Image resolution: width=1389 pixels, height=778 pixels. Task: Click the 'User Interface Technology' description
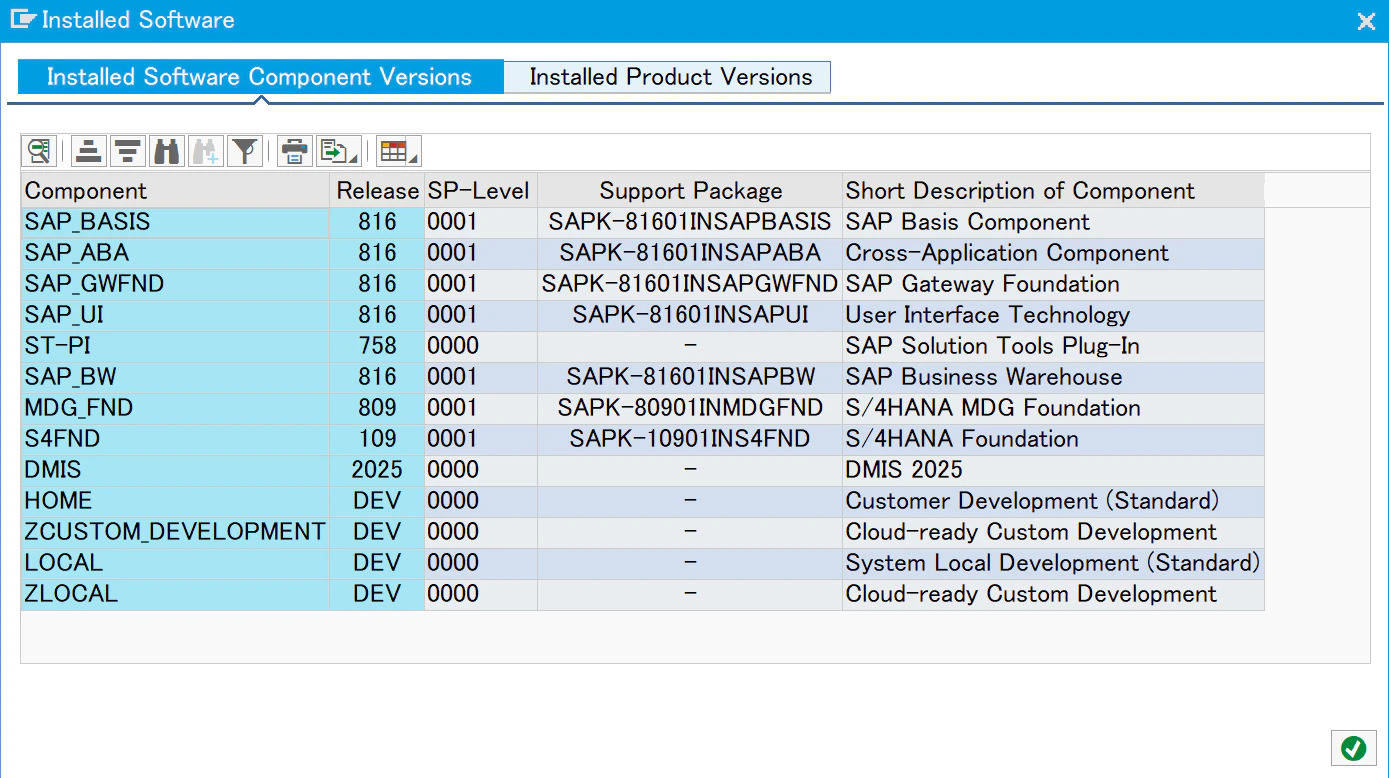click(x=1053, y=315)
